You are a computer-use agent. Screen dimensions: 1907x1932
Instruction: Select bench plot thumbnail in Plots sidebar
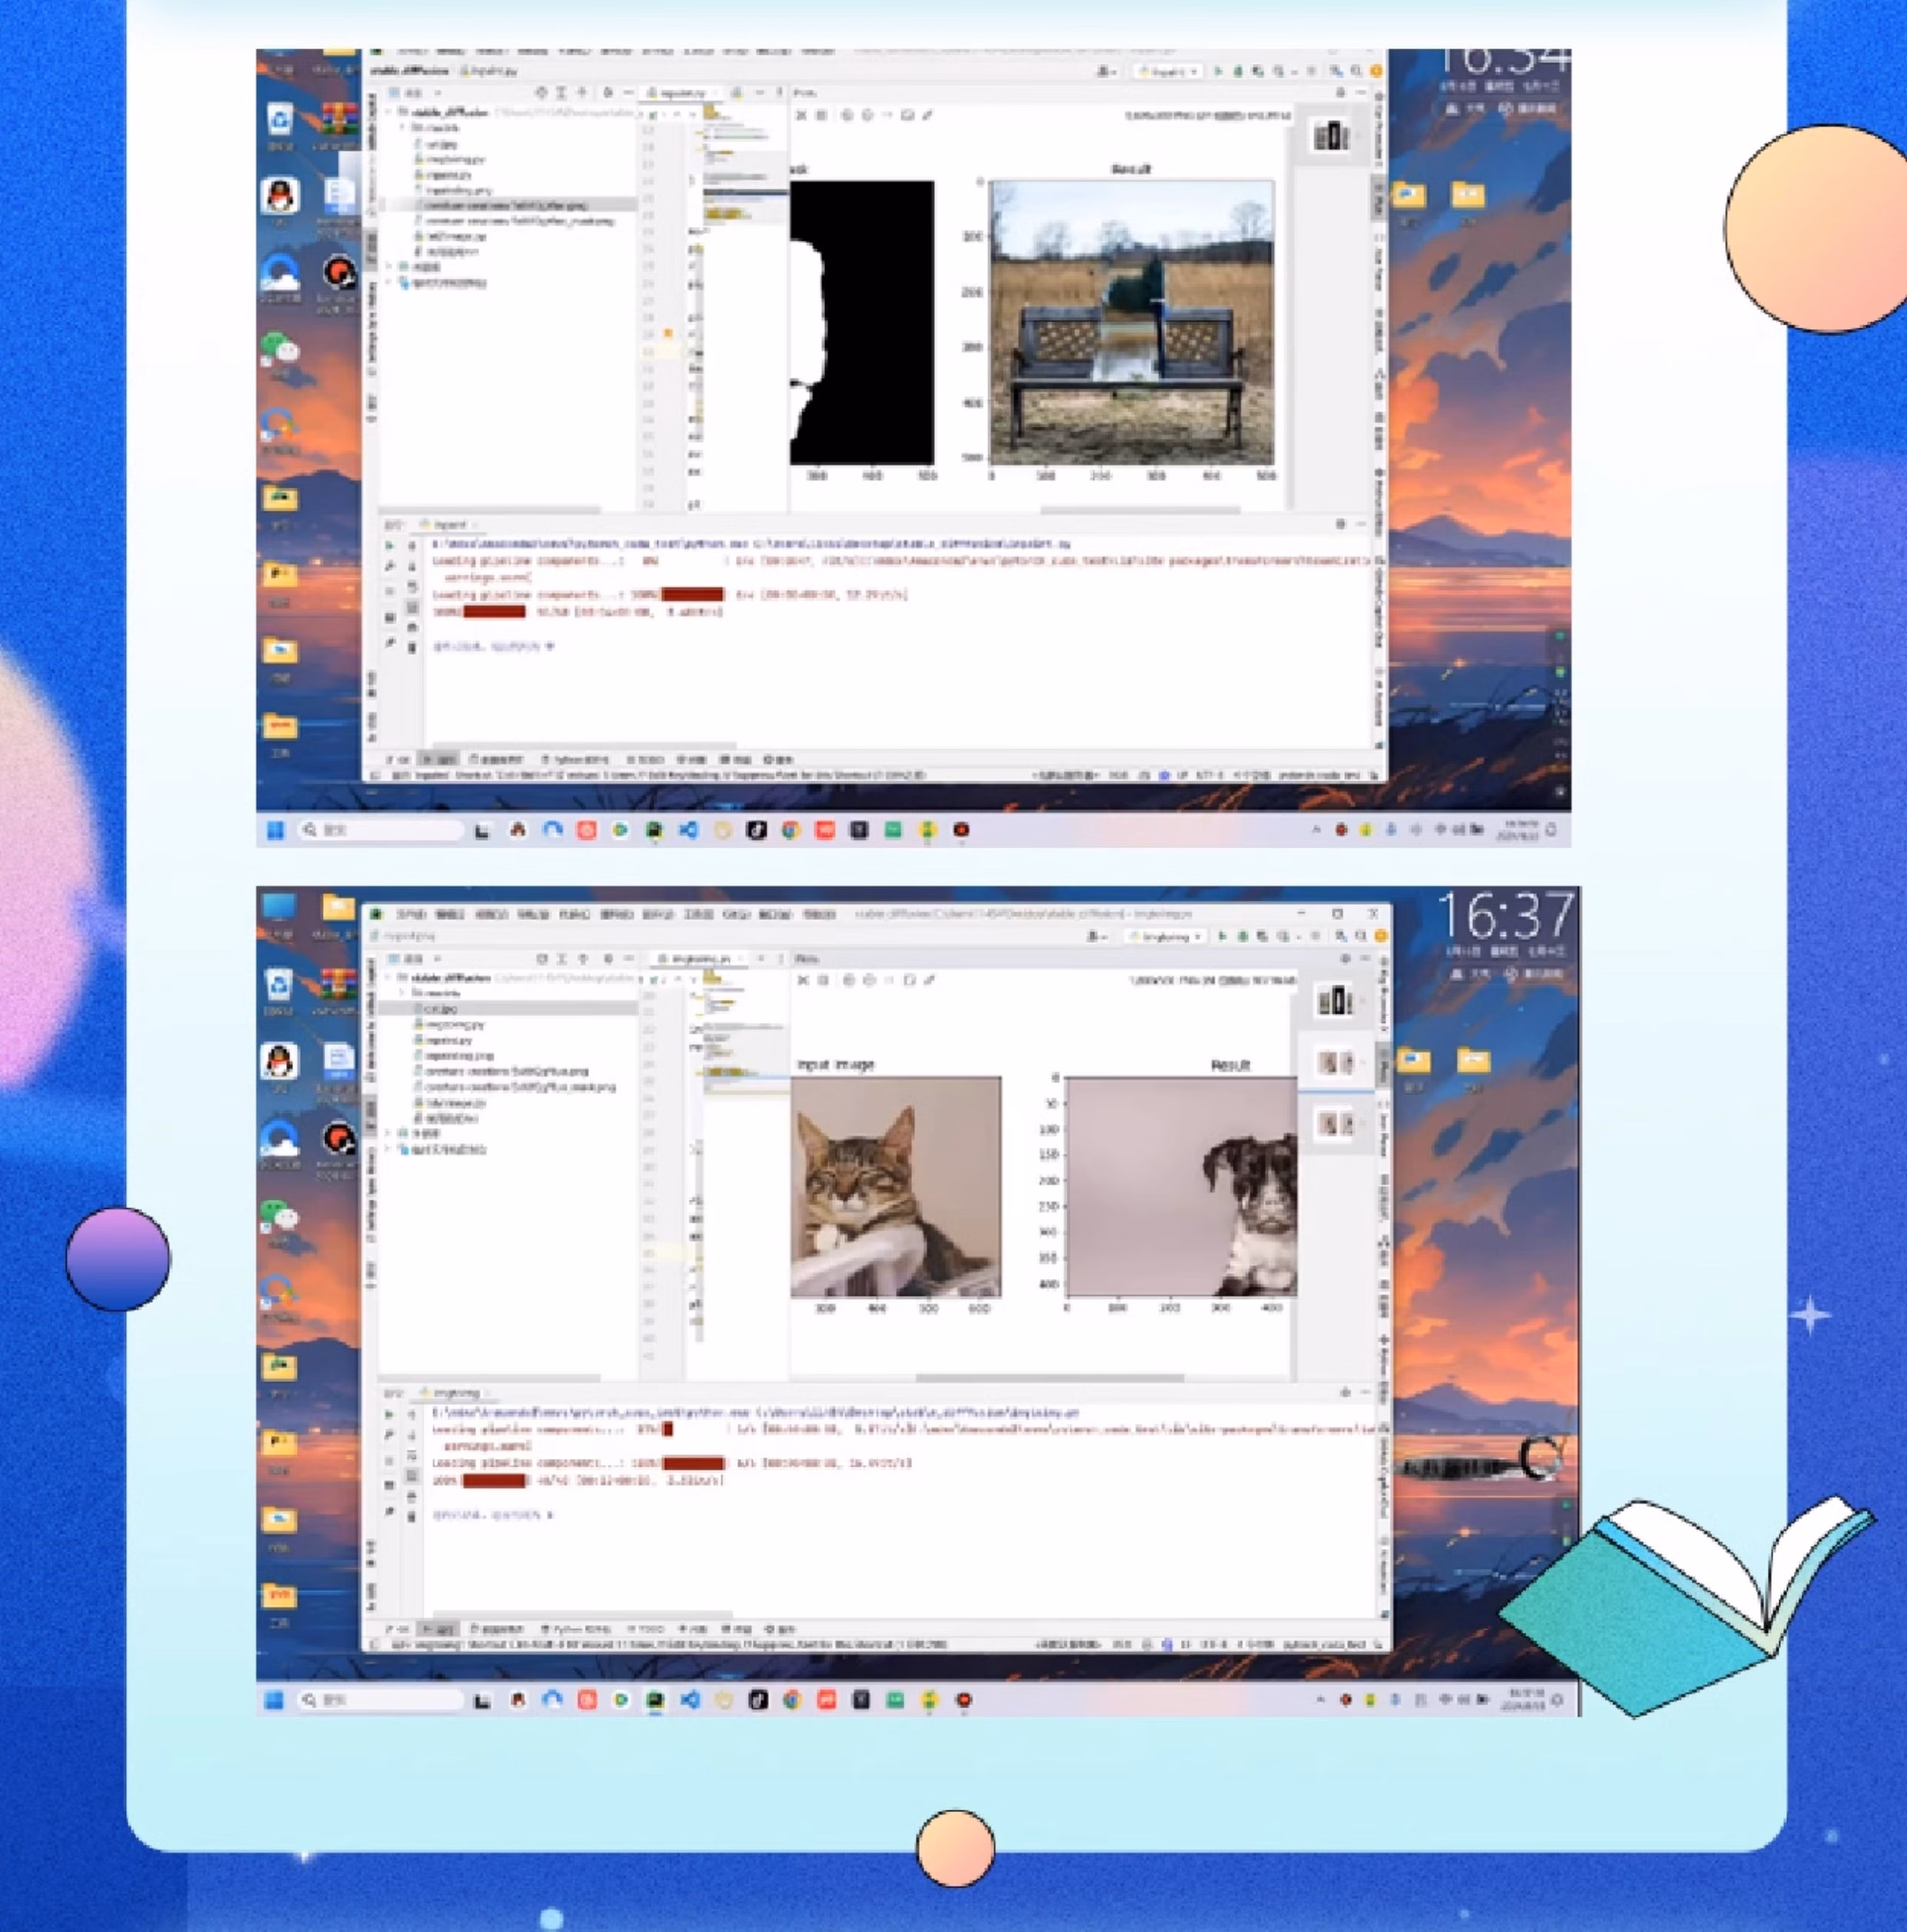[x=1331, y=136]
